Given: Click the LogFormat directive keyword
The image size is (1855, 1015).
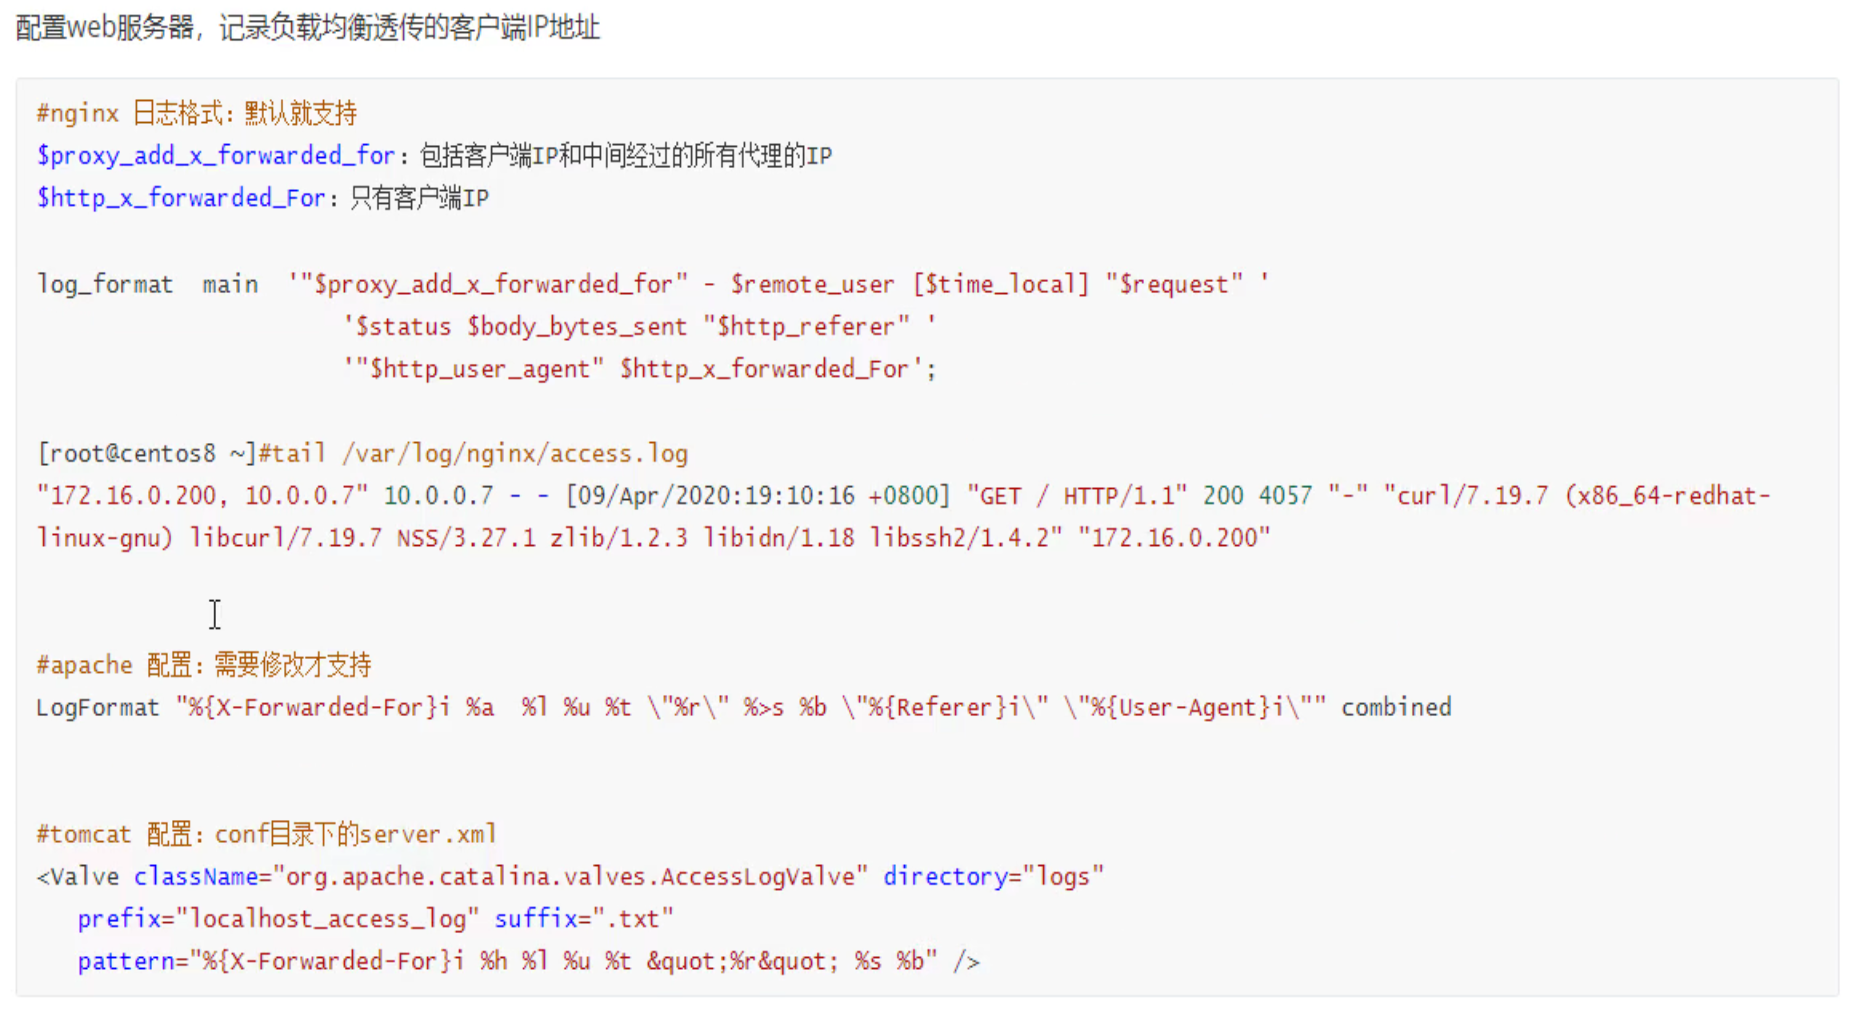Looking at the screenshot, I should click(x=97, y=708).
